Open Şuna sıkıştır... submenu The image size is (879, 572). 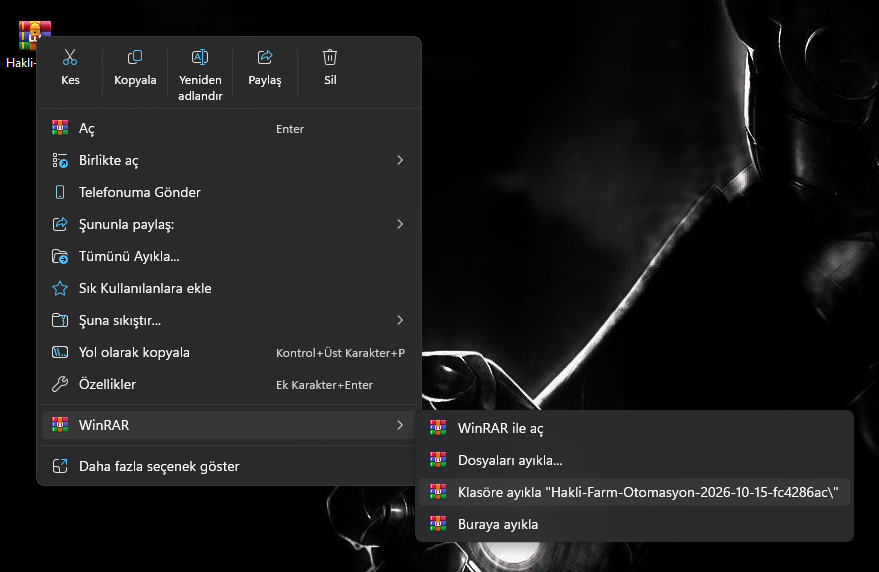click(x=230, y=320)
